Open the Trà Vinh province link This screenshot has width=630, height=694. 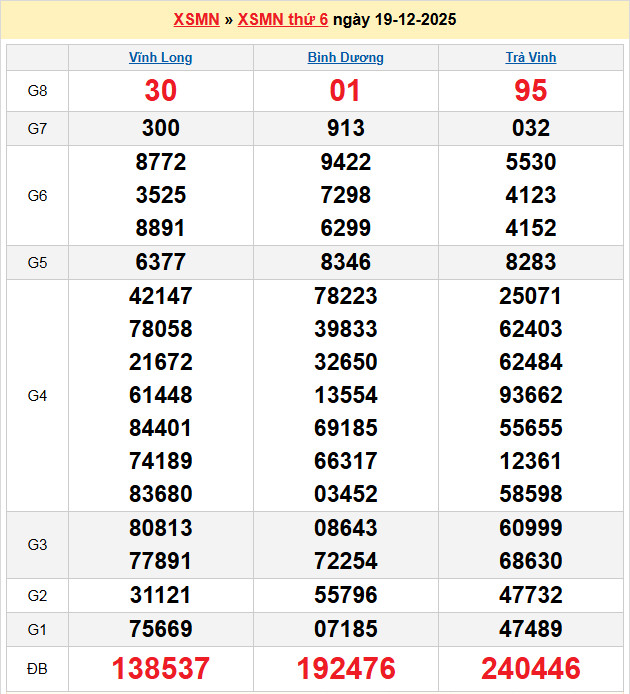(x=530, y=57)
